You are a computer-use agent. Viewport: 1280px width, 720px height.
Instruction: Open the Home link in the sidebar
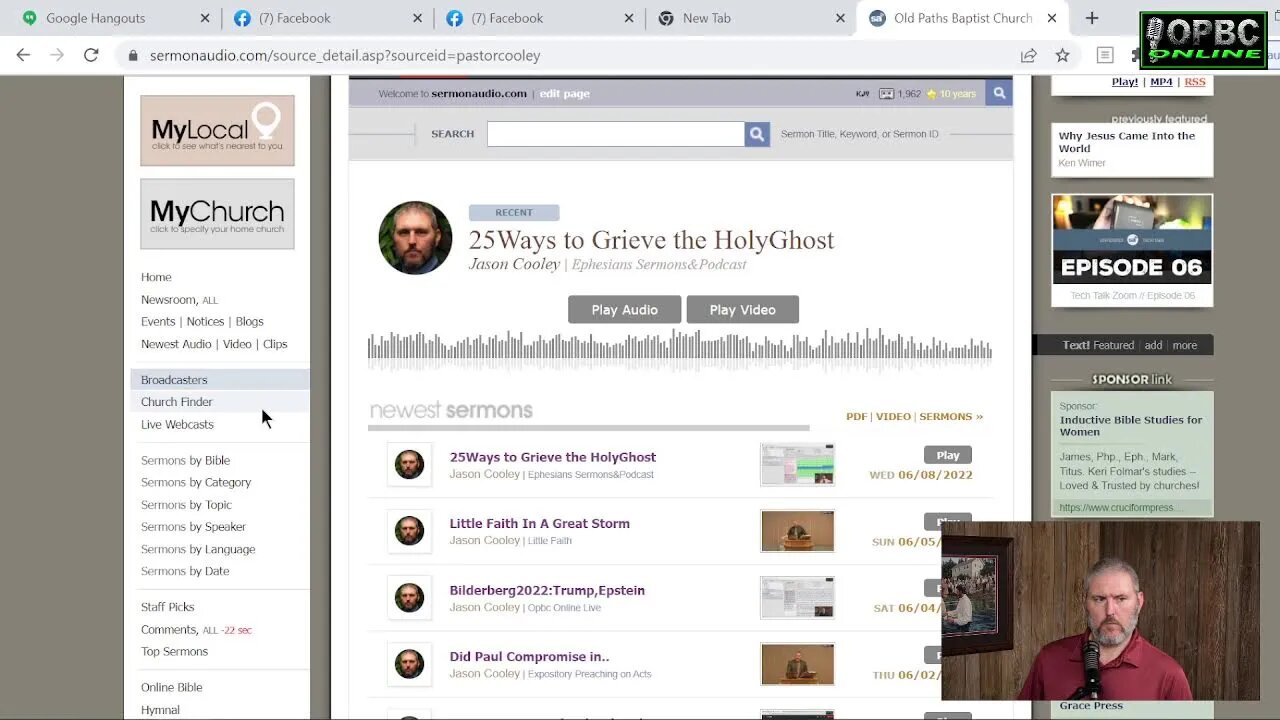(156, 277)
